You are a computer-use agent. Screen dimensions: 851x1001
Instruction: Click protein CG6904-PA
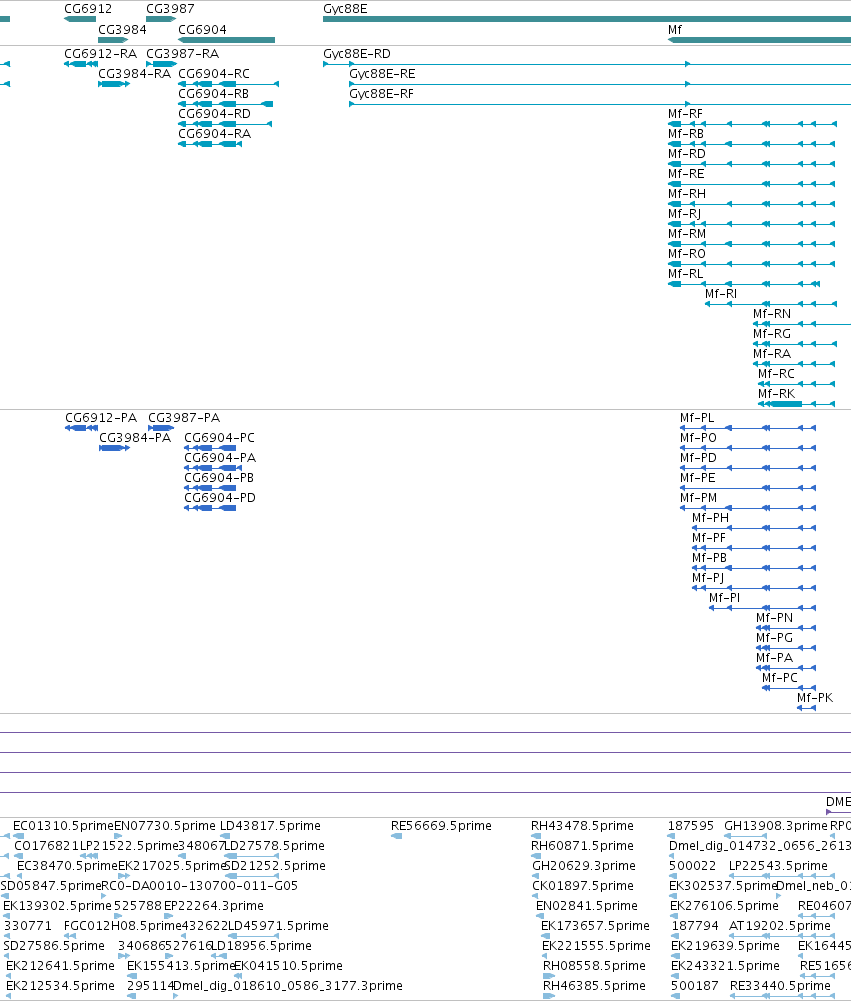pos(220,457)
